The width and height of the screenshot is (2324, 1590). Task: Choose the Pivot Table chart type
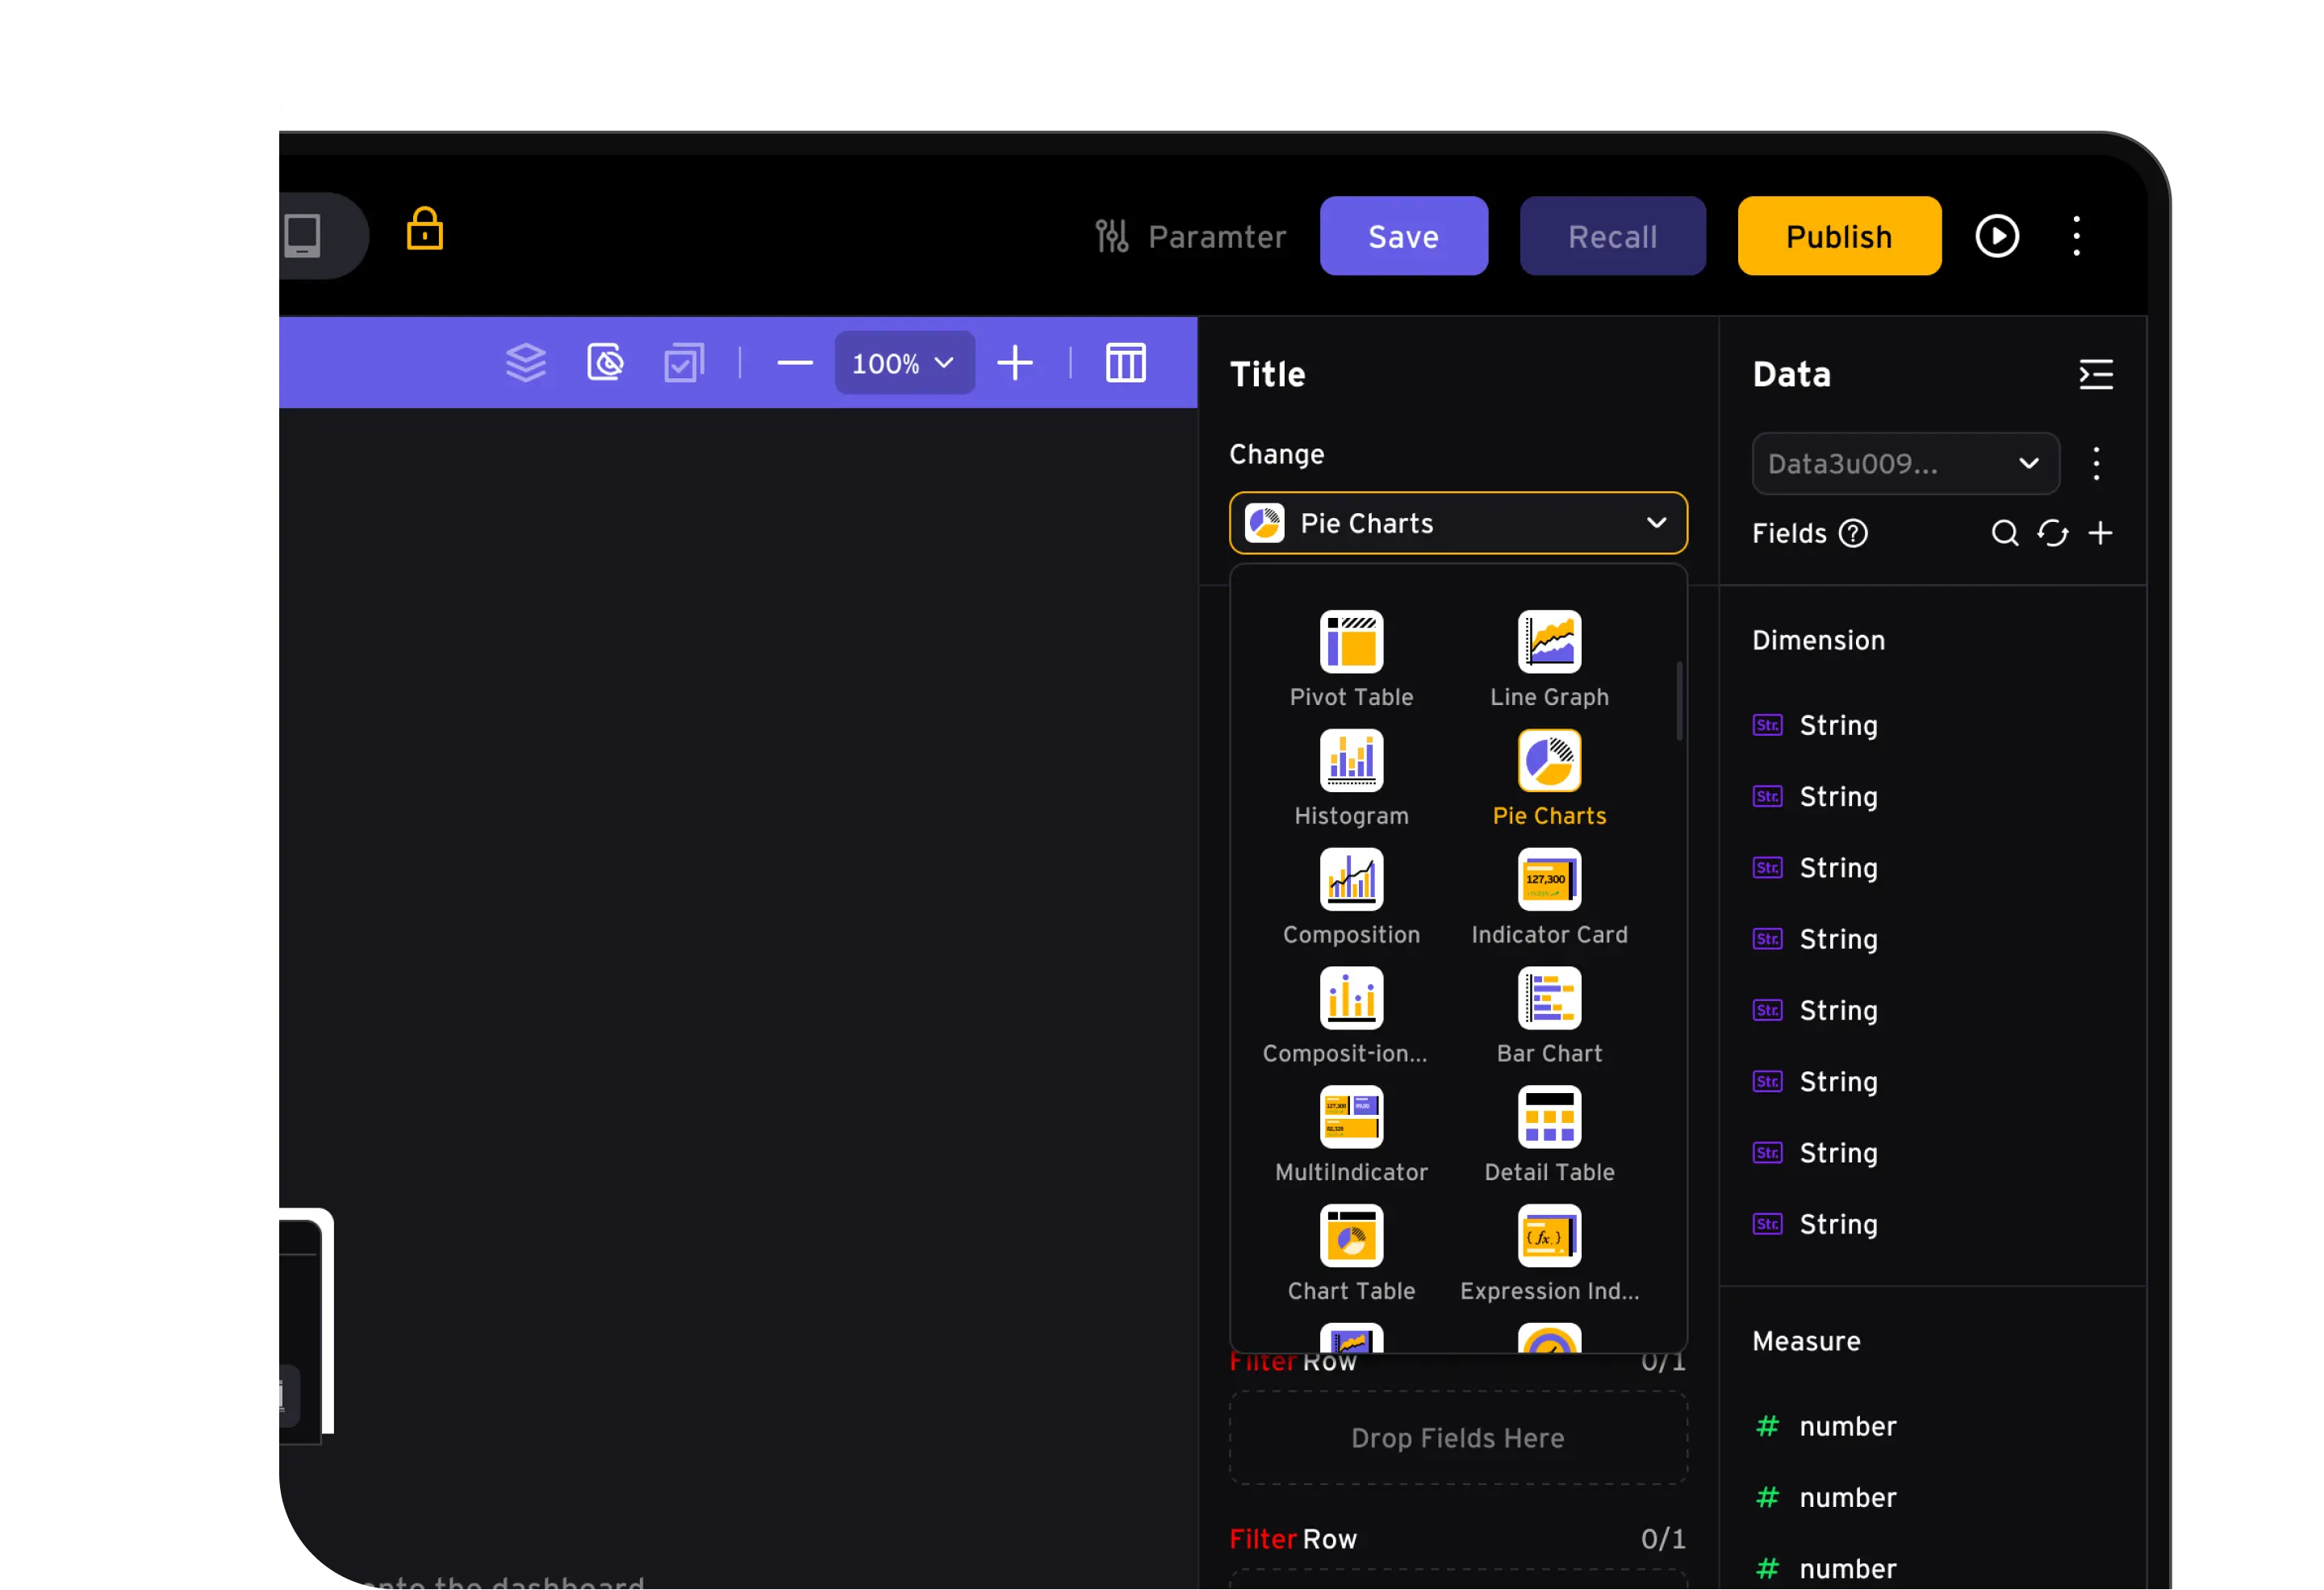pyautogui.click(x=1351, y=660)
